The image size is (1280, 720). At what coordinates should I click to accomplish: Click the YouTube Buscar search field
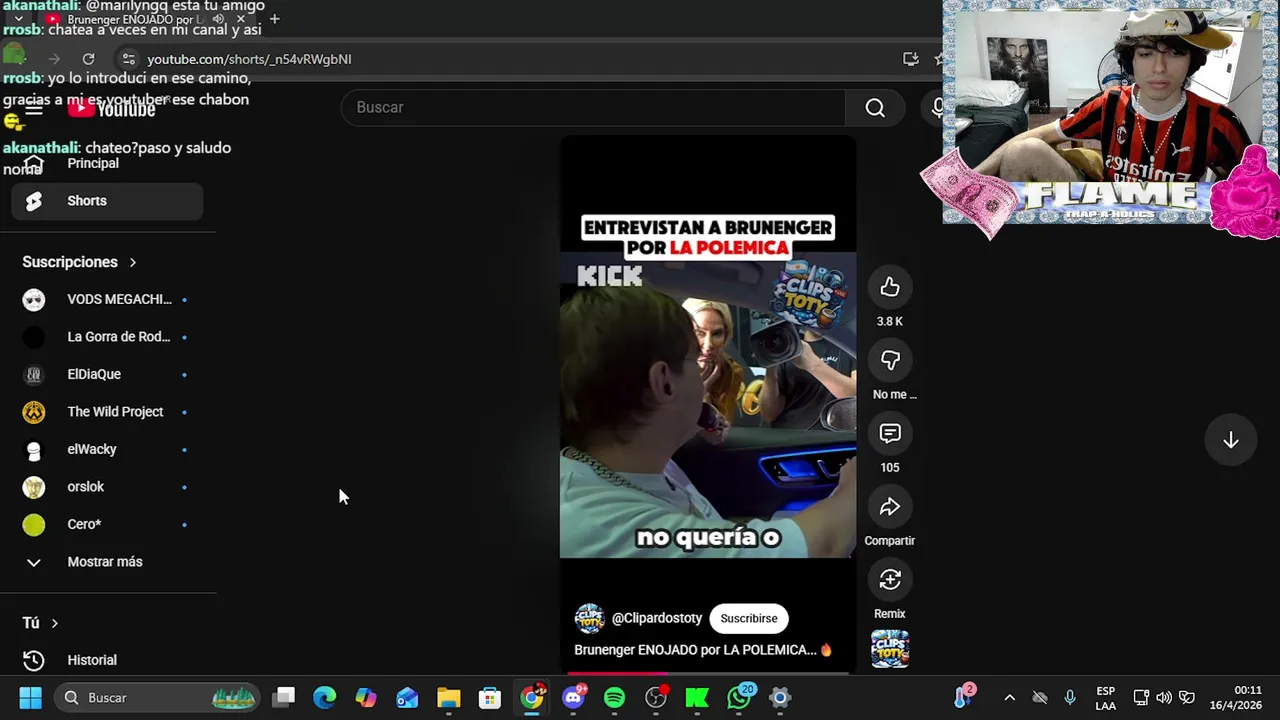[x=593, y=108]
